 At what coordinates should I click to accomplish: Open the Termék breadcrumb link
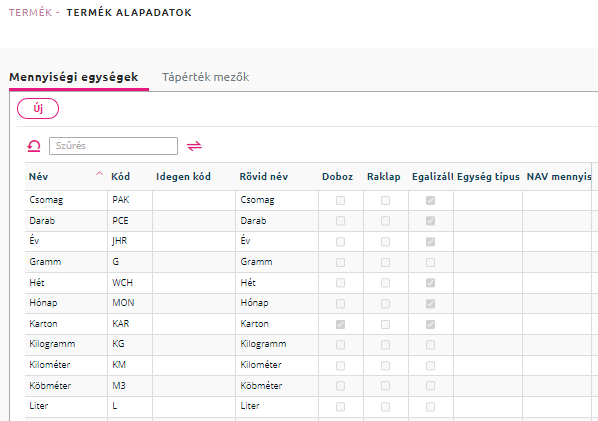[30, 13]
